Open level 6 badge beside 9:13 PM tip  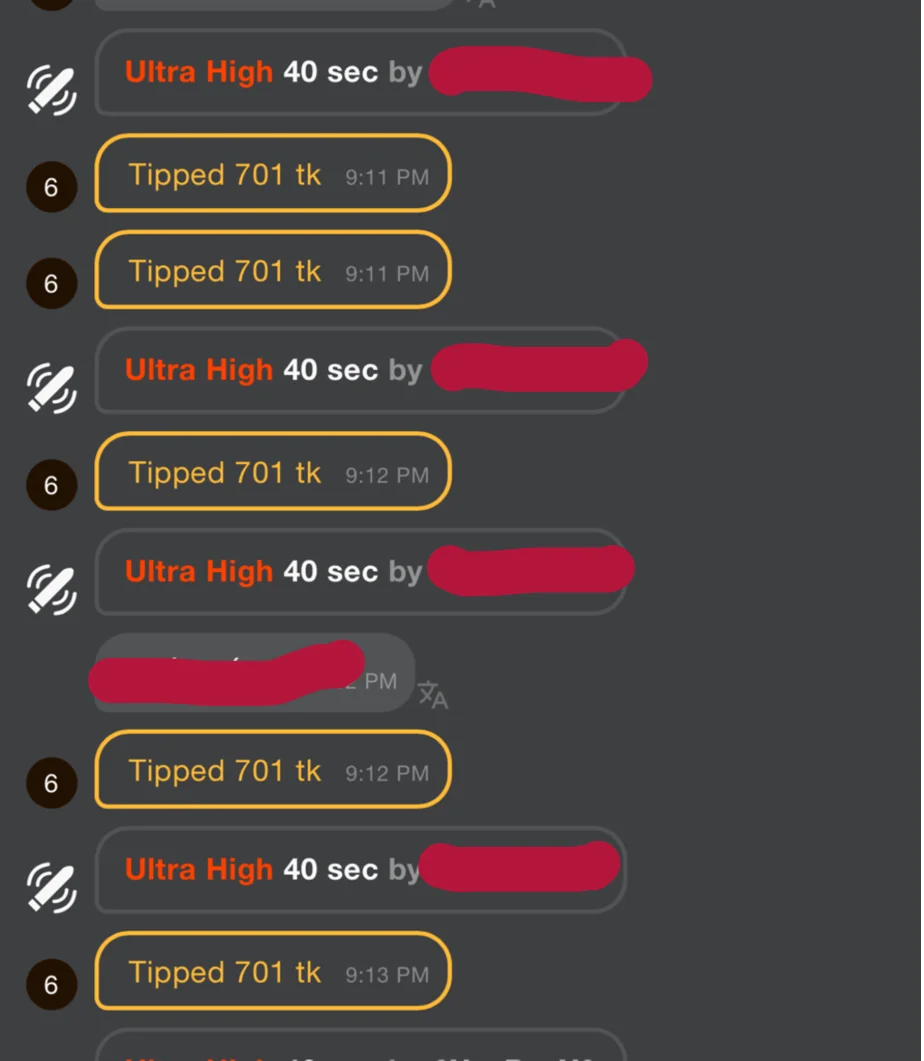point(51,985)
